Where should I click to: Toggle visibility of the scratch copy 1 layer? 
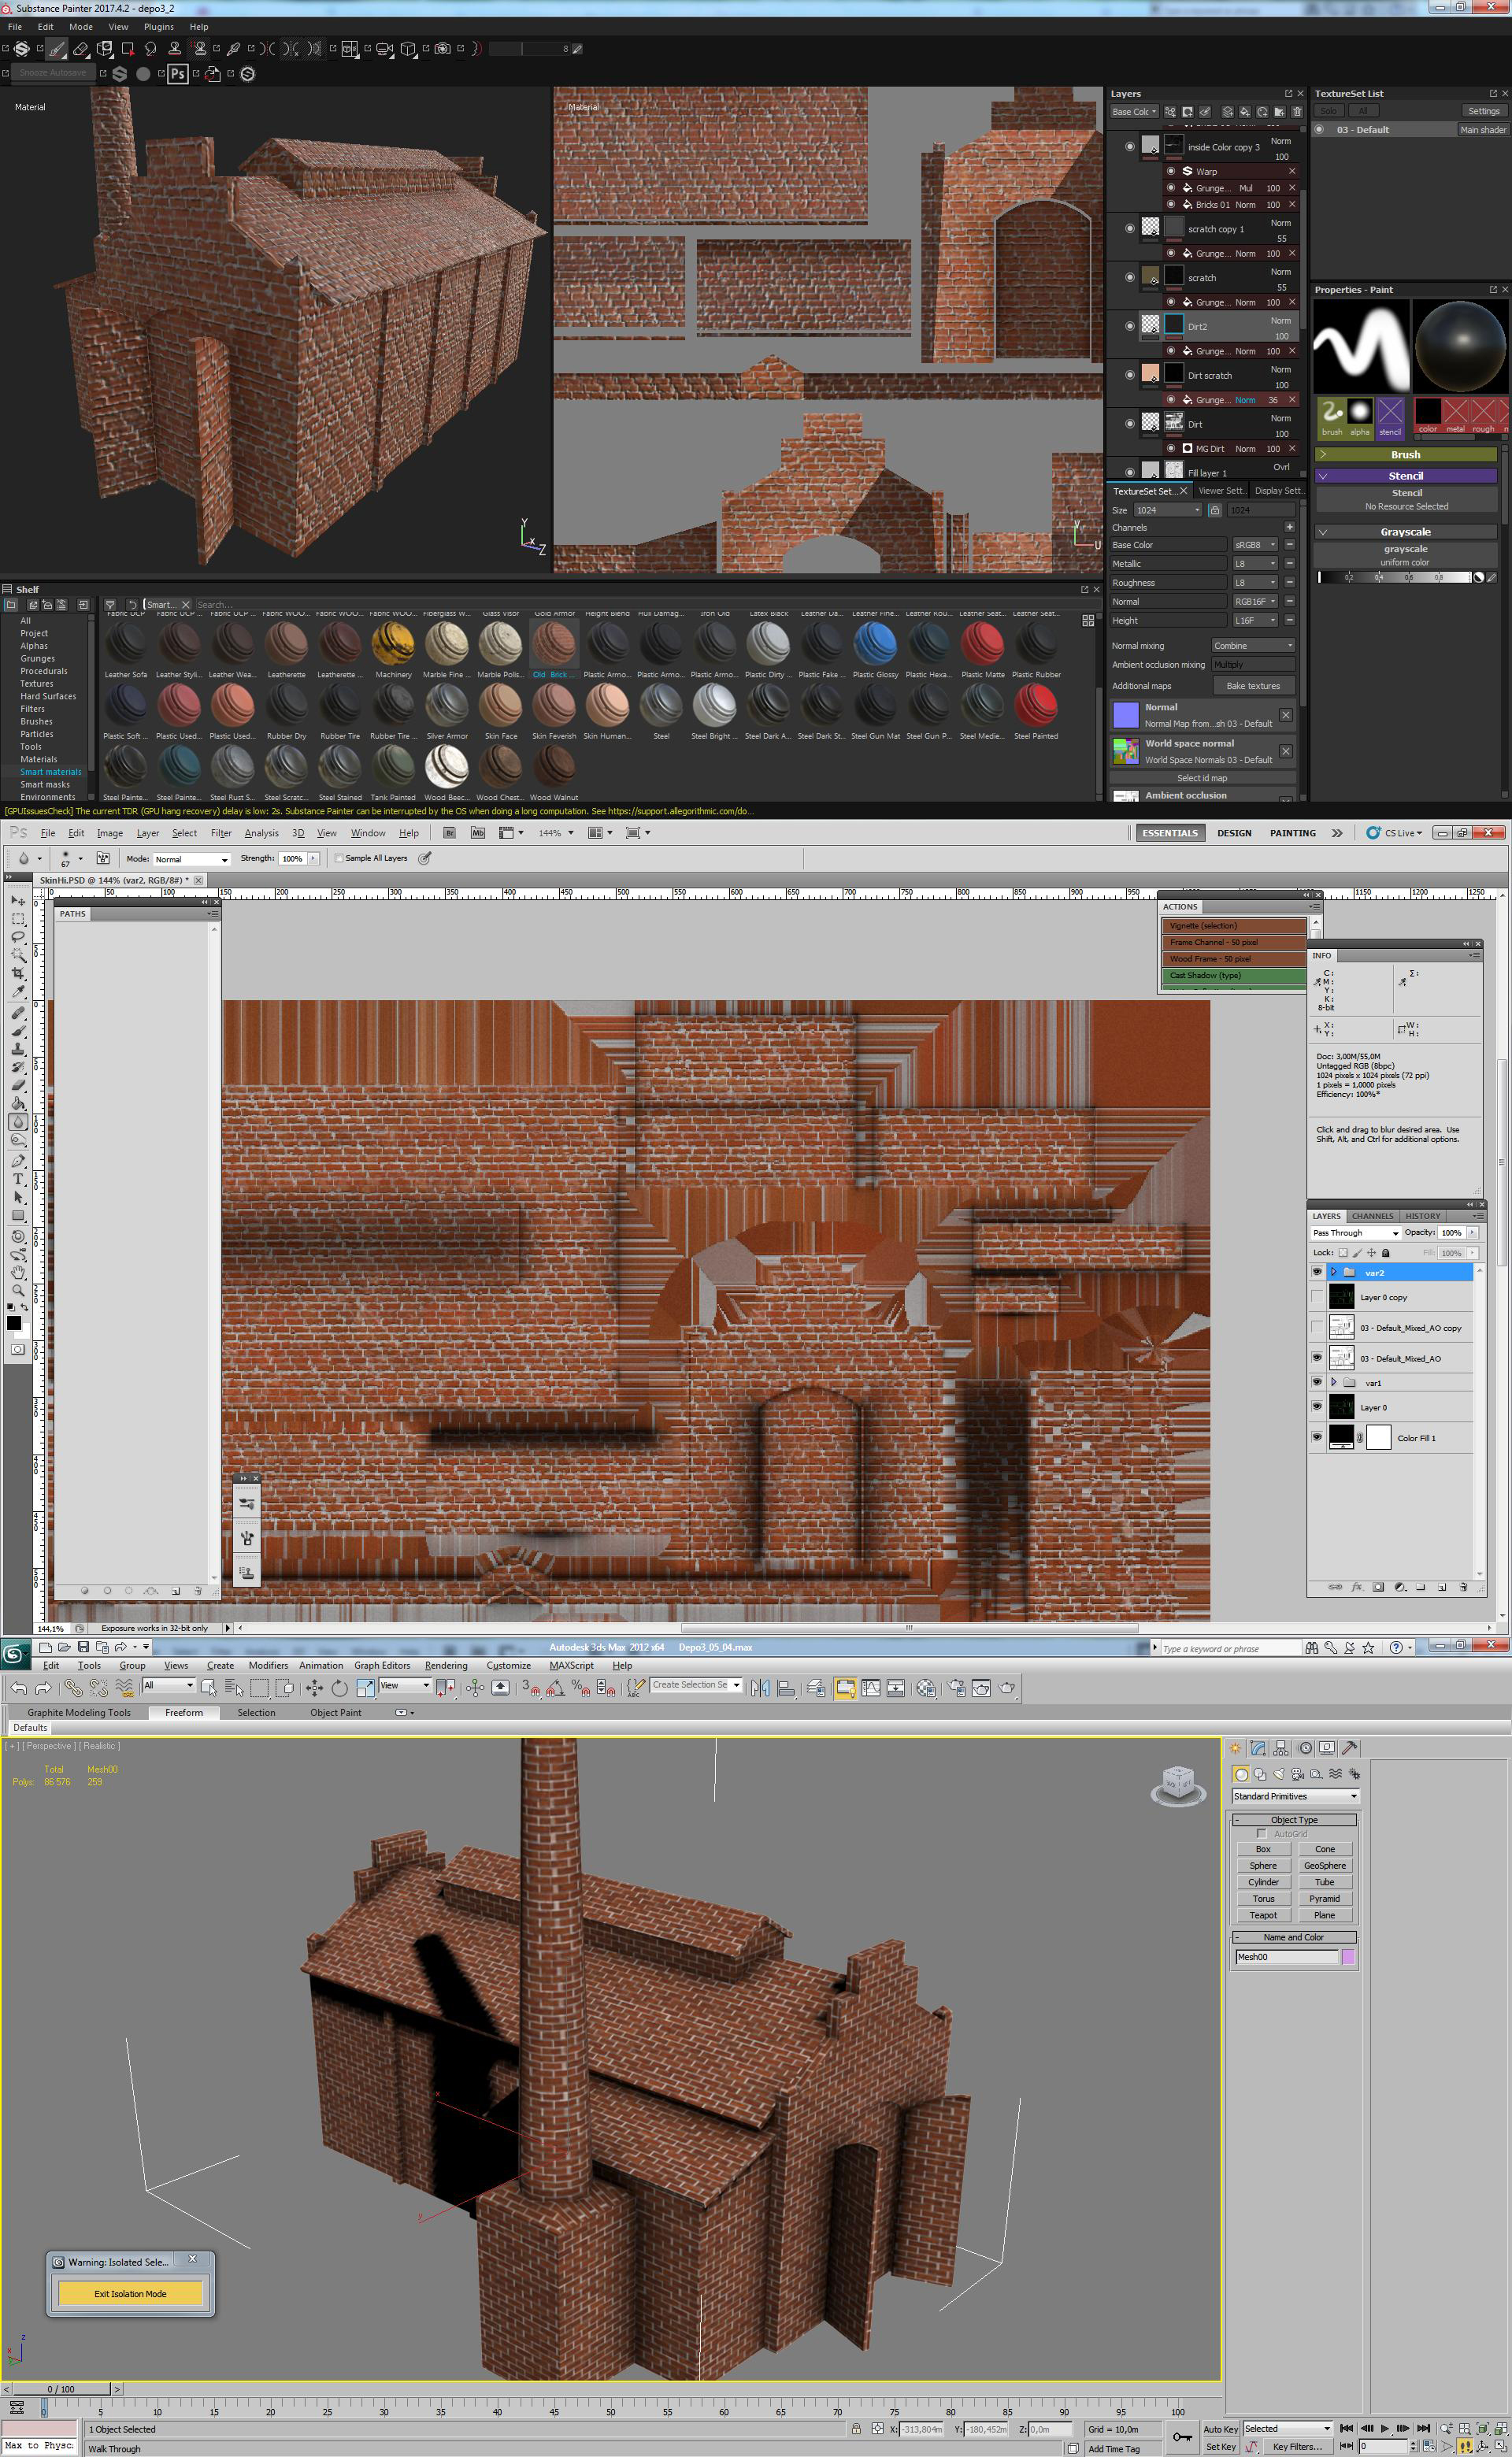point(1130,228)
